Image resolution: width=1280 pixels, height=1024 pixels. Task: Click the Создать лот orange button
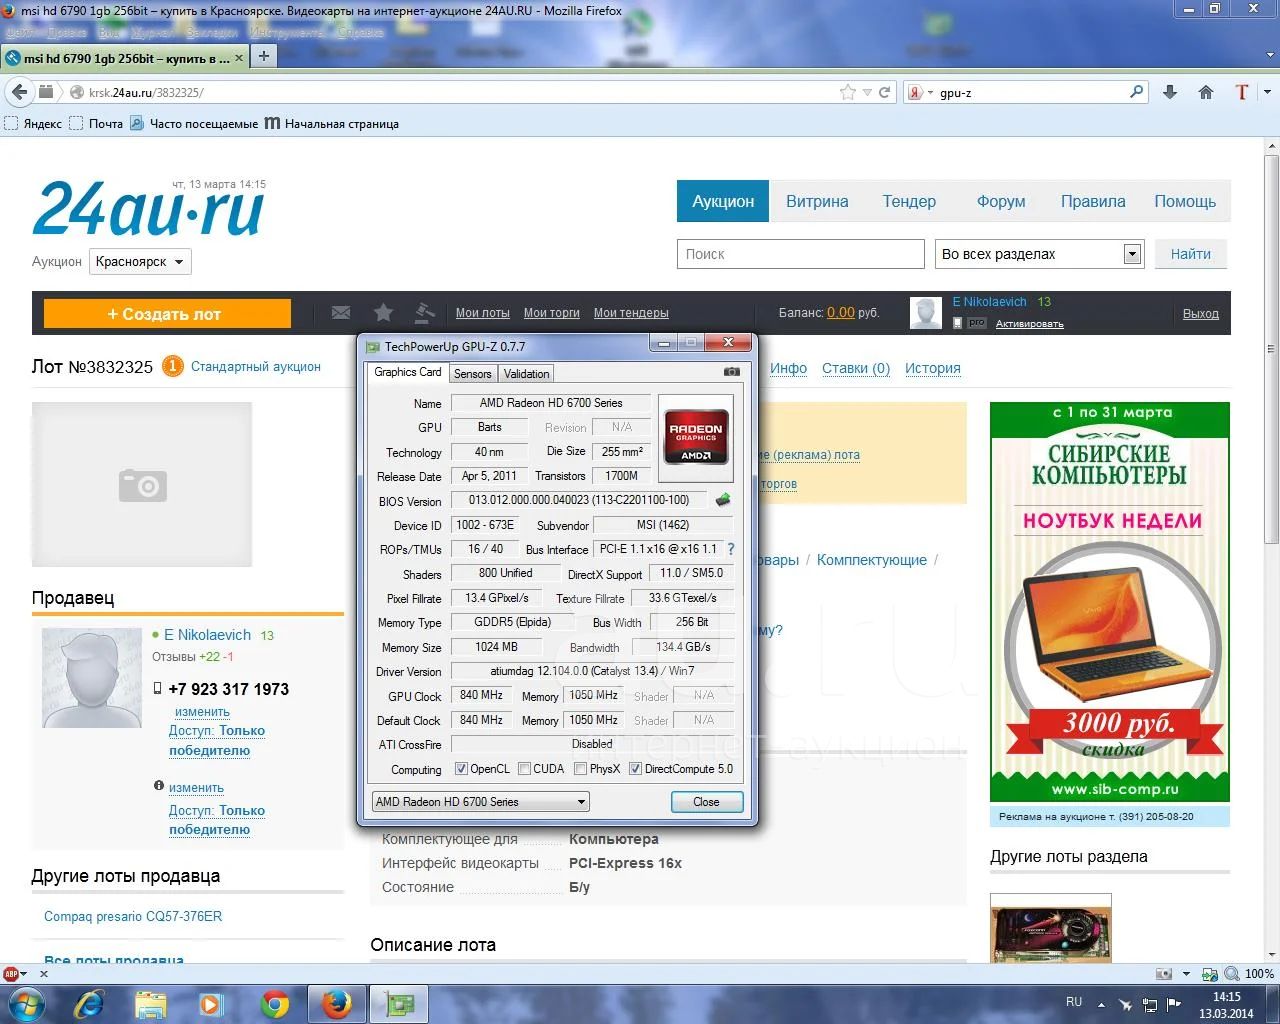coord(167,314)
